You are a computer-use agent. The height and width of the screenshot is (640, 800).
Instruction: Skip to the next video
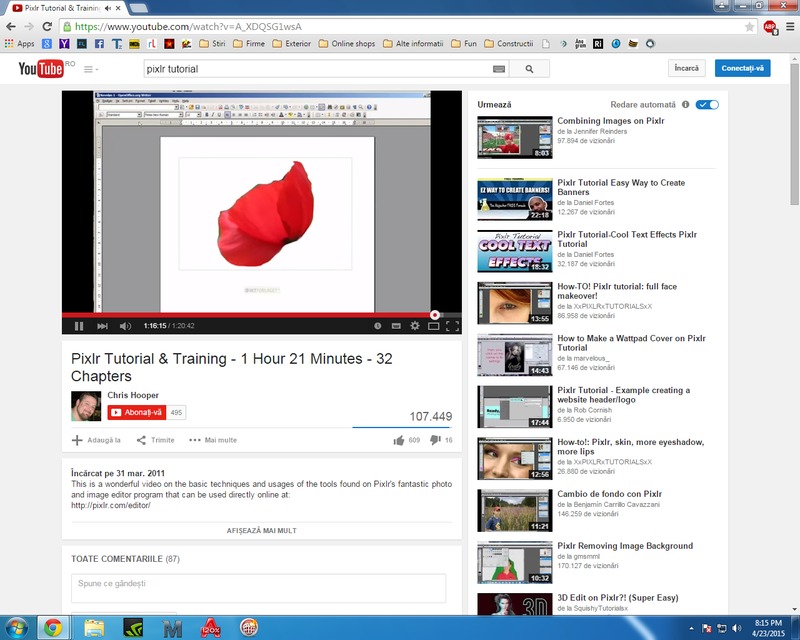click(x=102, y=326)
